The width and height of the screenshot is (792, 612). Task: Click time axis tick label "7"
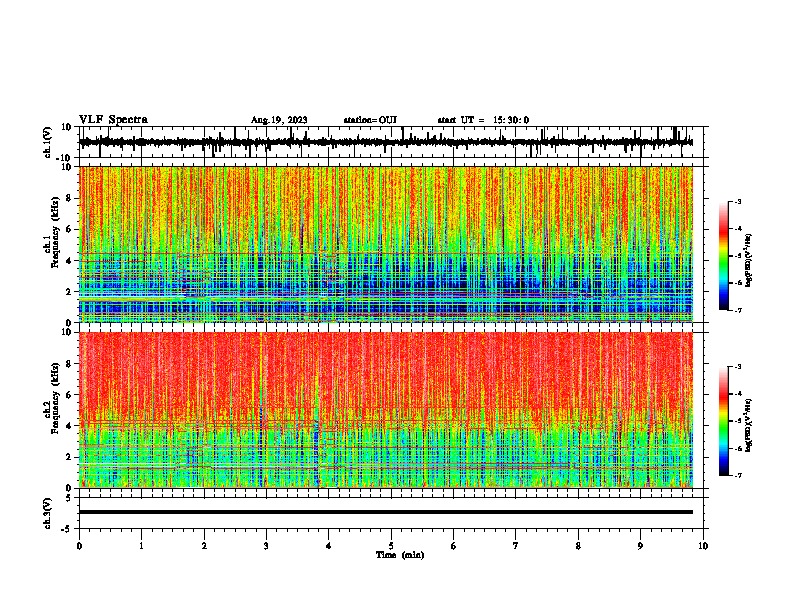516,546
